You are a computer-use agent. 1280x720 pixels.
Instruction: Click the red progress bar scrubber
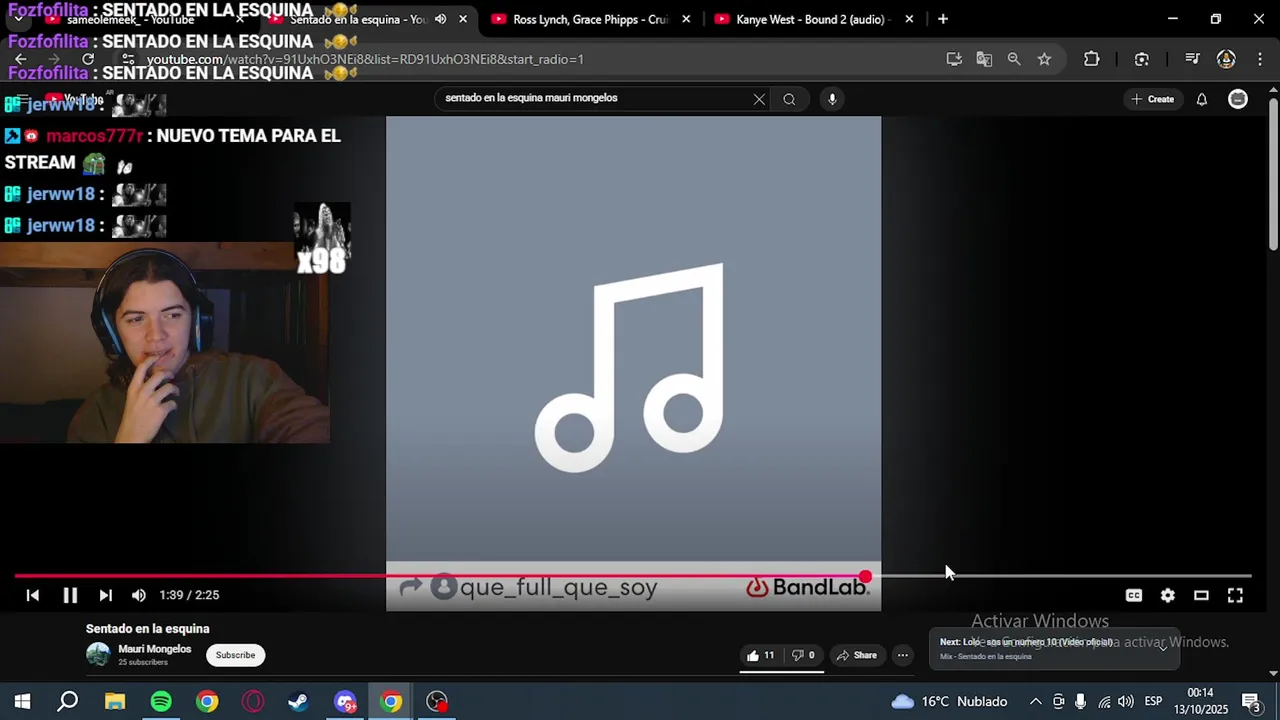pos(865,576)
